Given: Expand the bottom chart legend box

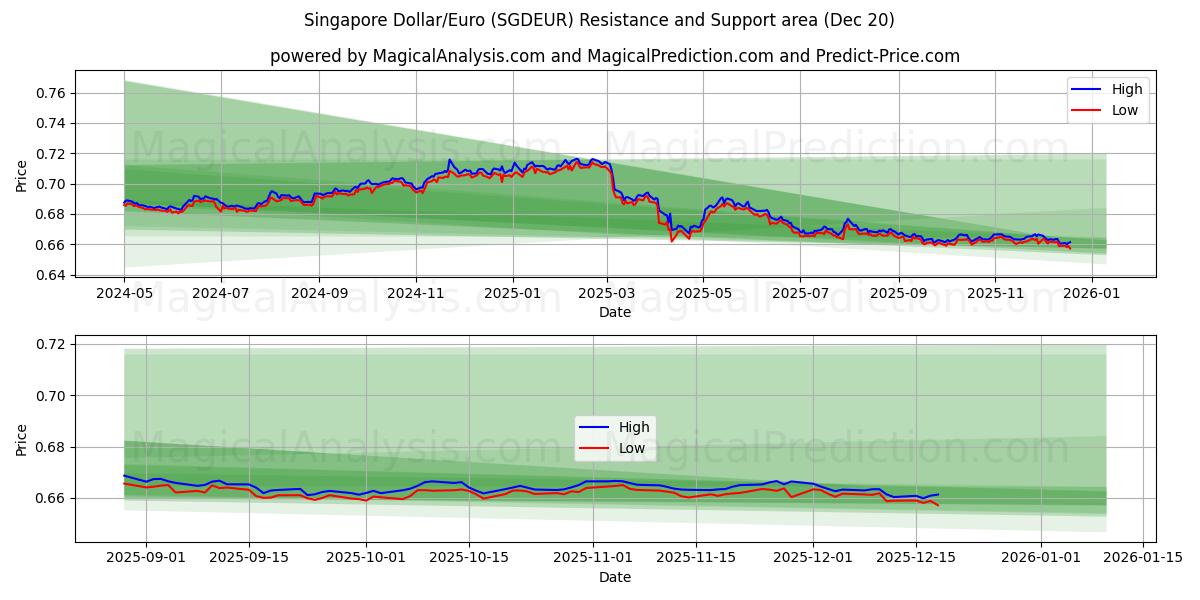Looking at the screenshot, I should pos(614,437).
